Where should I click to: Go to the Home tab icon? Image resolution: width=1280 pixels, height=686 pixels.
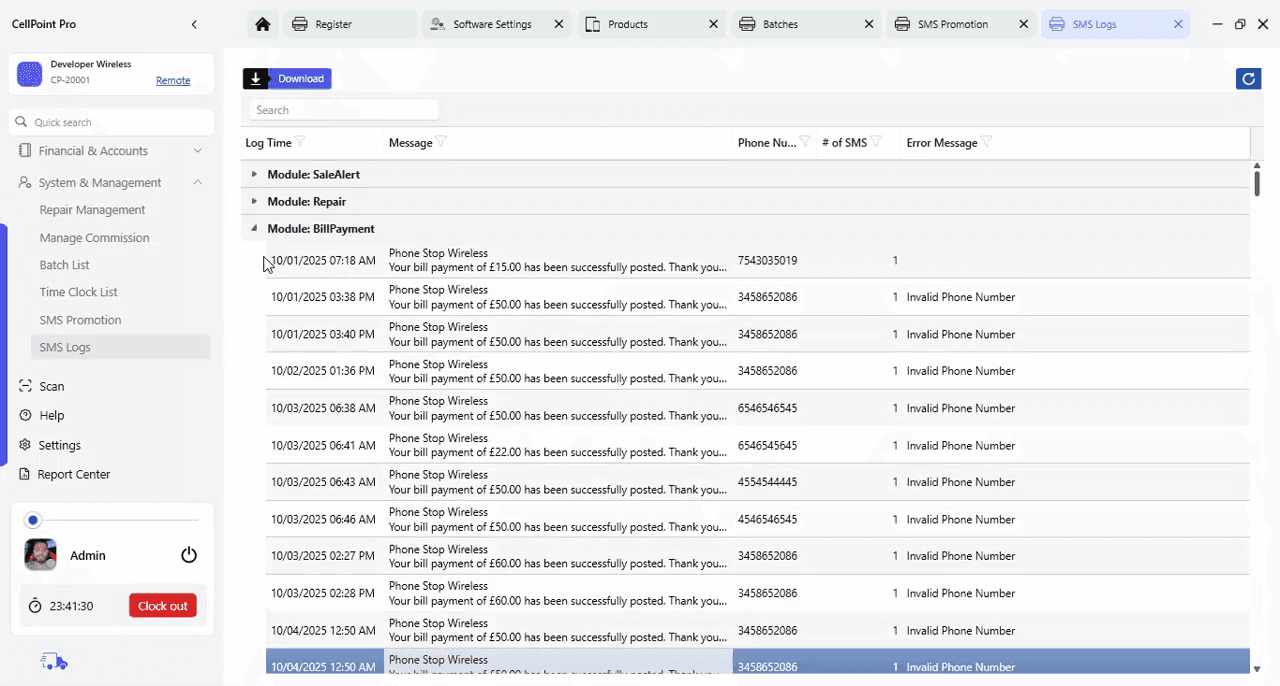(x=262, y=24)
